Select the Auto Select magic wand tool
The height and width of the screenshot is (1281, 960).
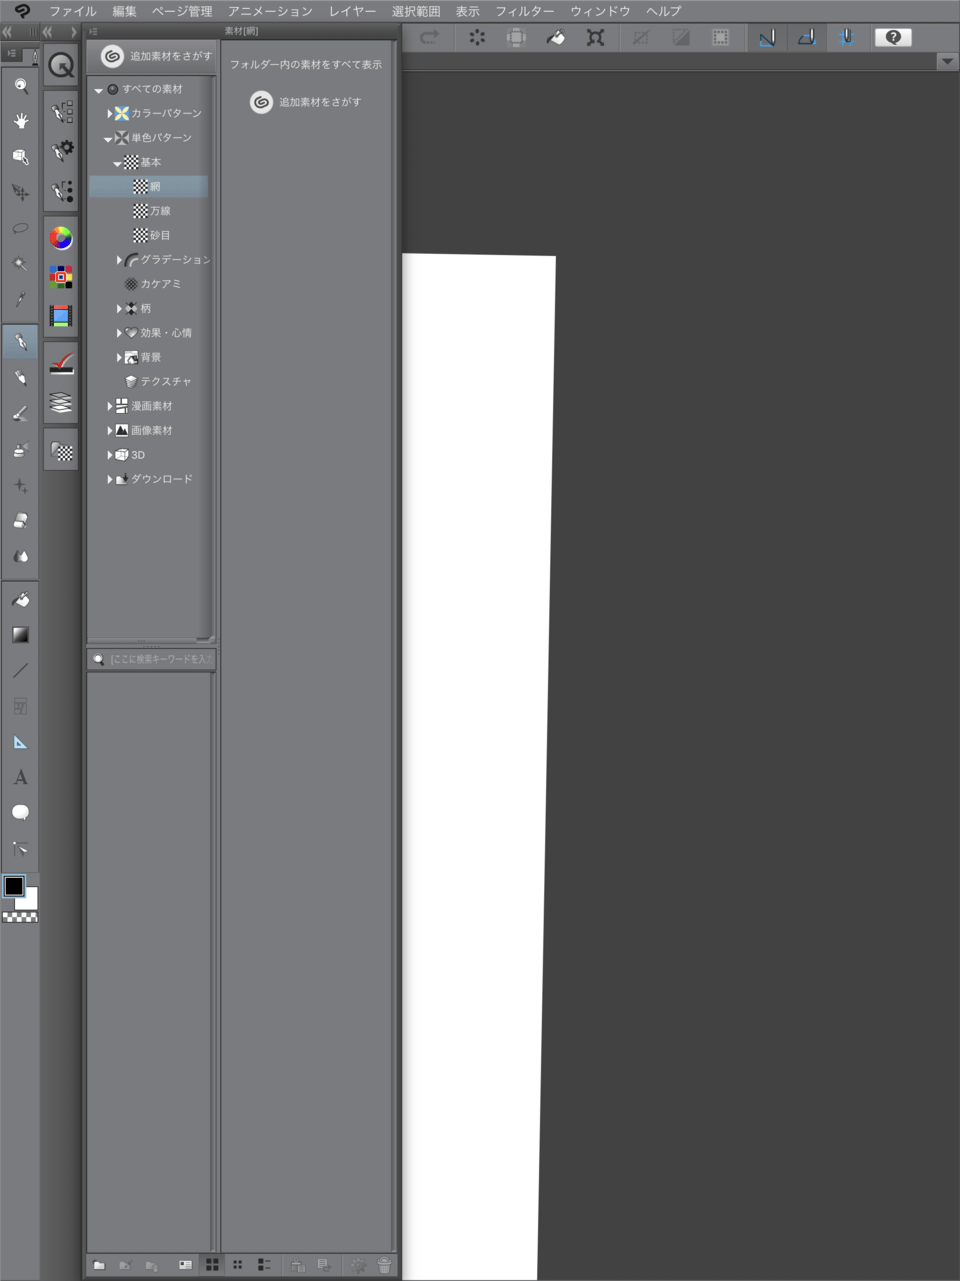20,264
